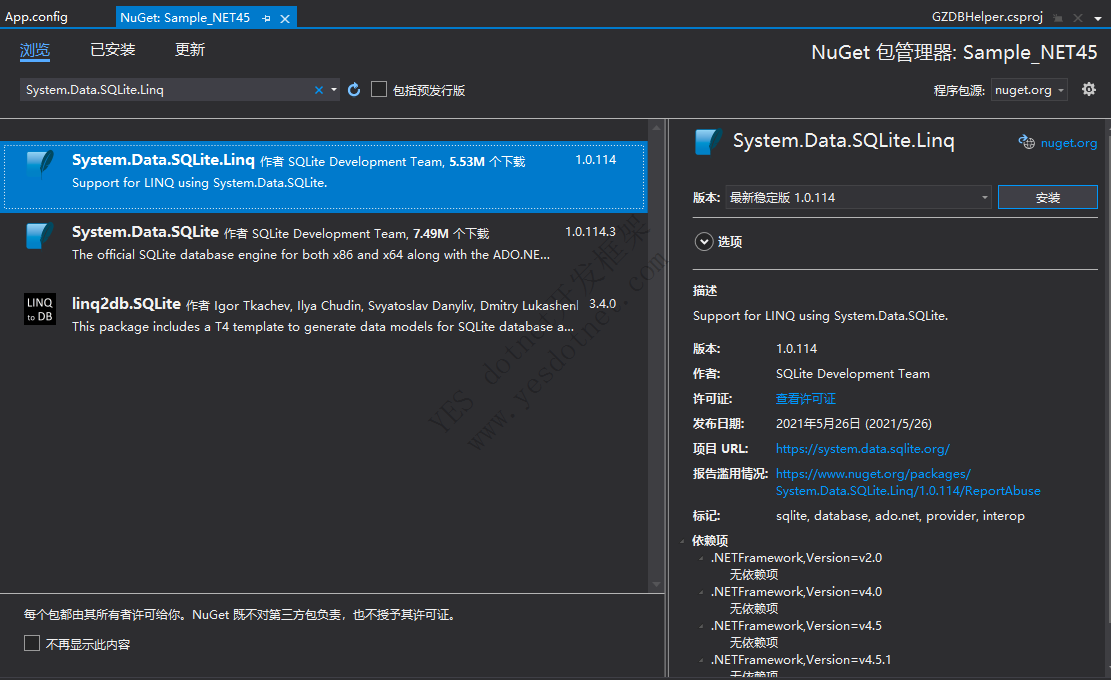
Task: Click the System.Data.SQLite package icon
Action: (x=40, y=236)
